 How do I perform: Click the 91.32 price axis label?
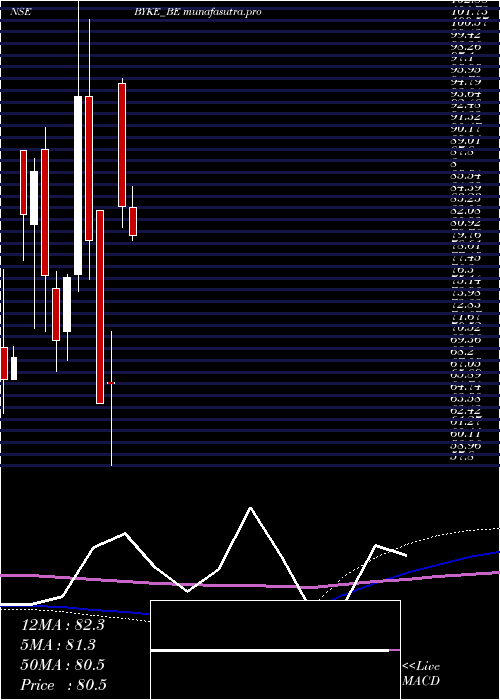point(467,117)
